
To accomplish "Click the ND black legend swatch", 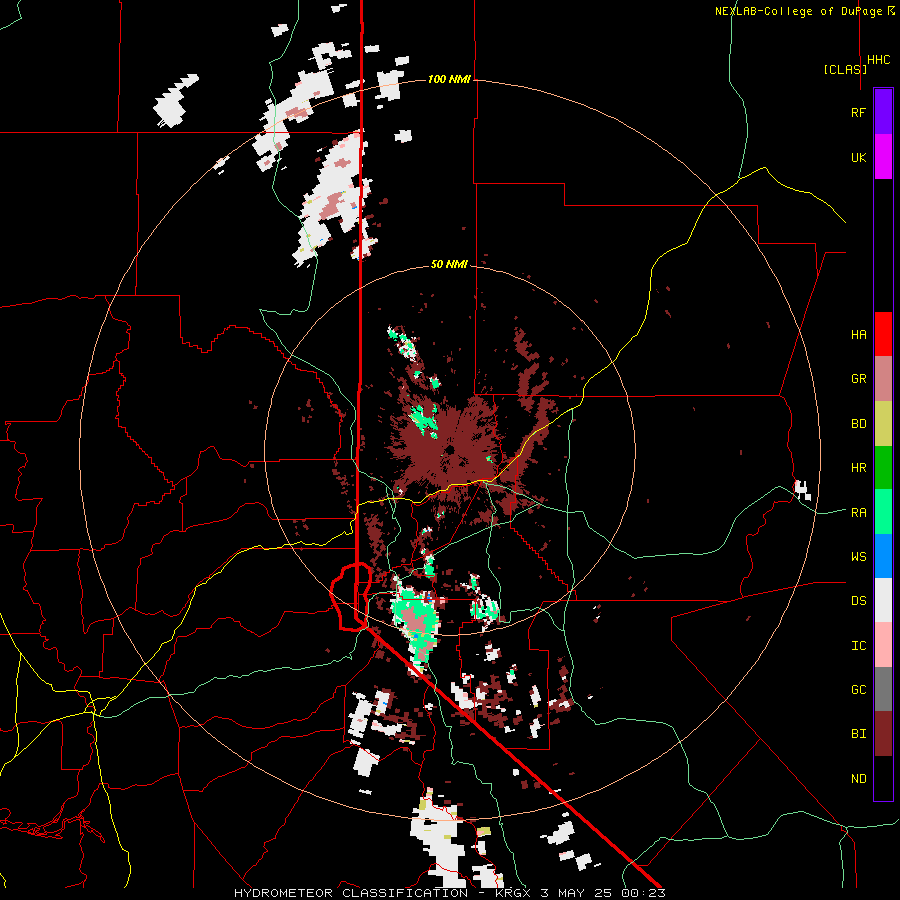I will 883,778.
